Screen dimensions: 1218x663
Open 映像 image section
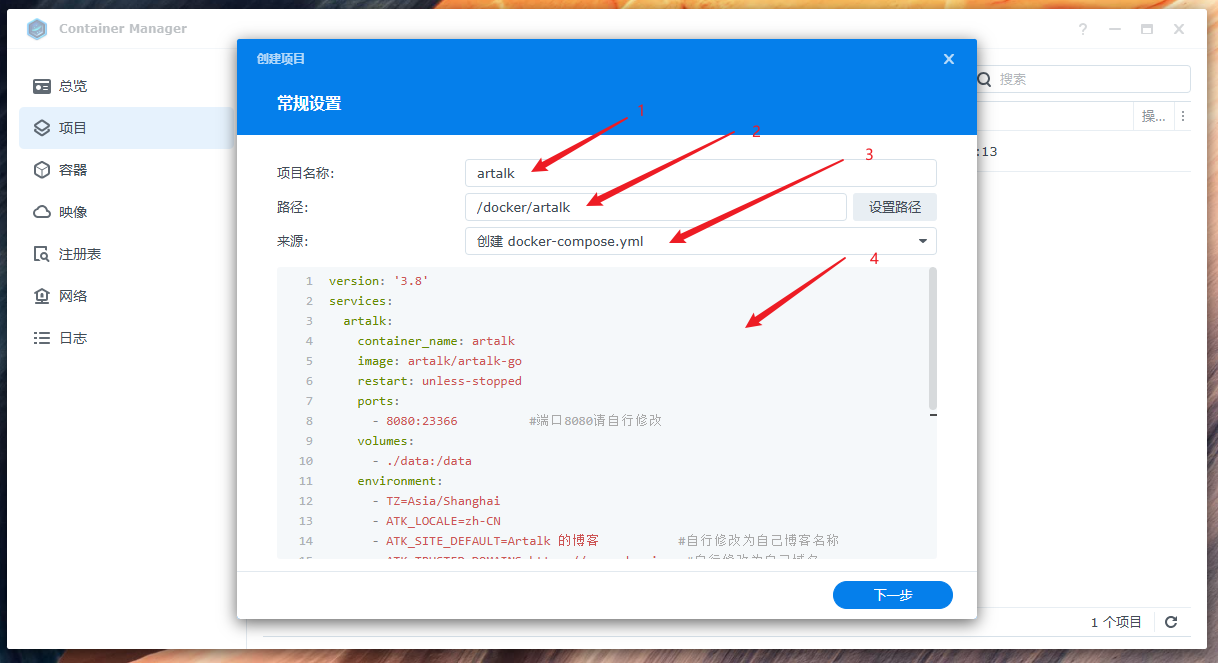(126, 212)
